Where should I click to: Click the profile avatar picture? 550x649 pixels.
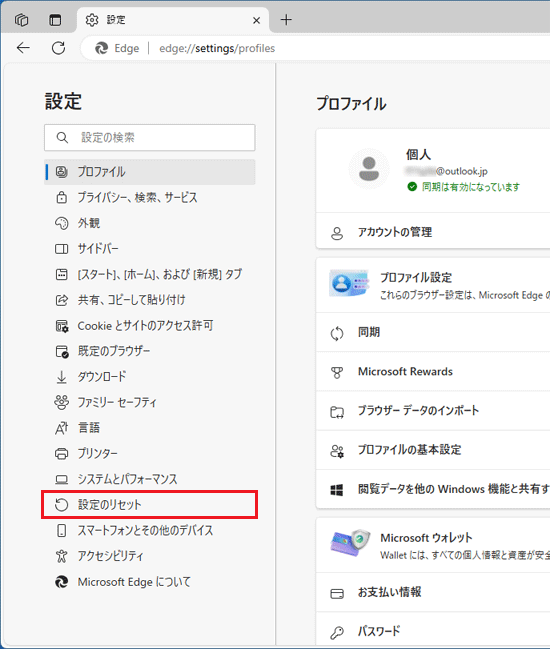(x=369, y=169)
